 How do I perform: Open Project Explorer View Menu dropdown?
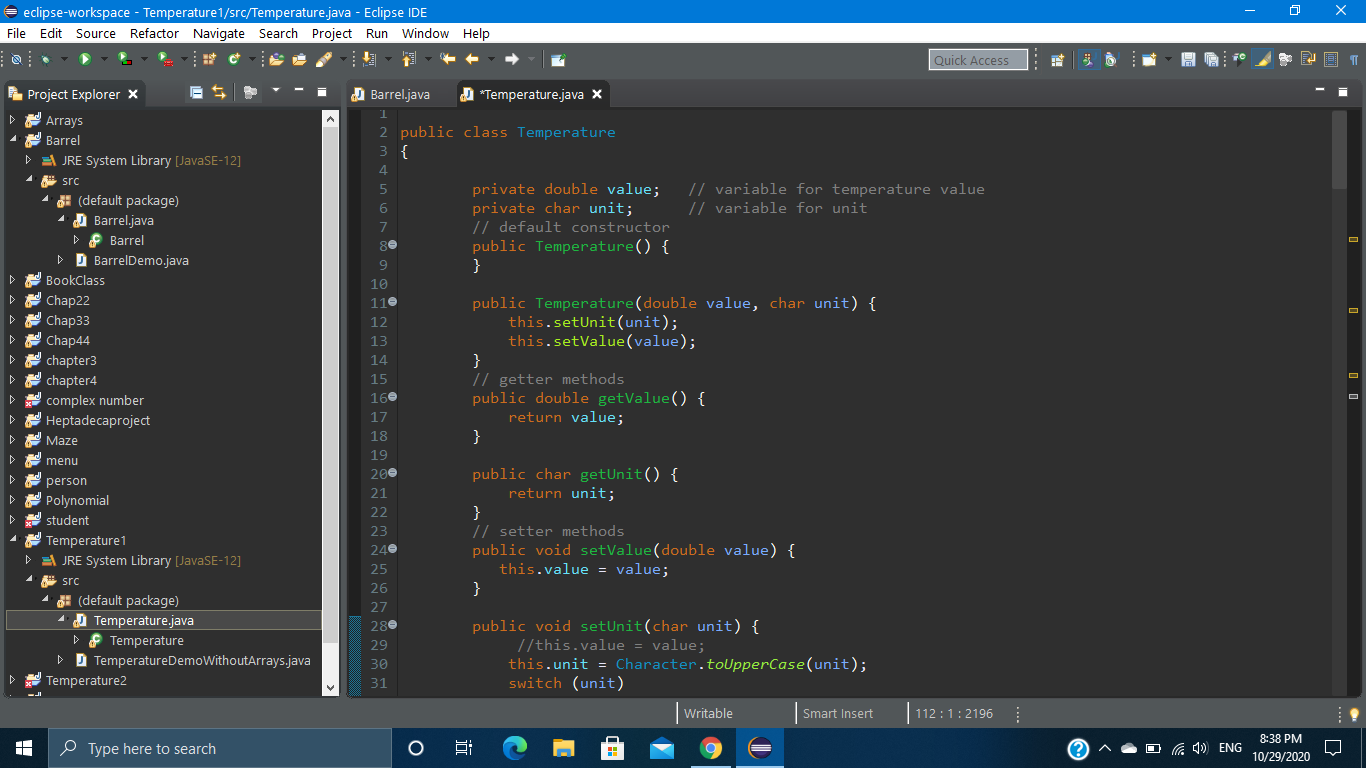click(275, 92)
